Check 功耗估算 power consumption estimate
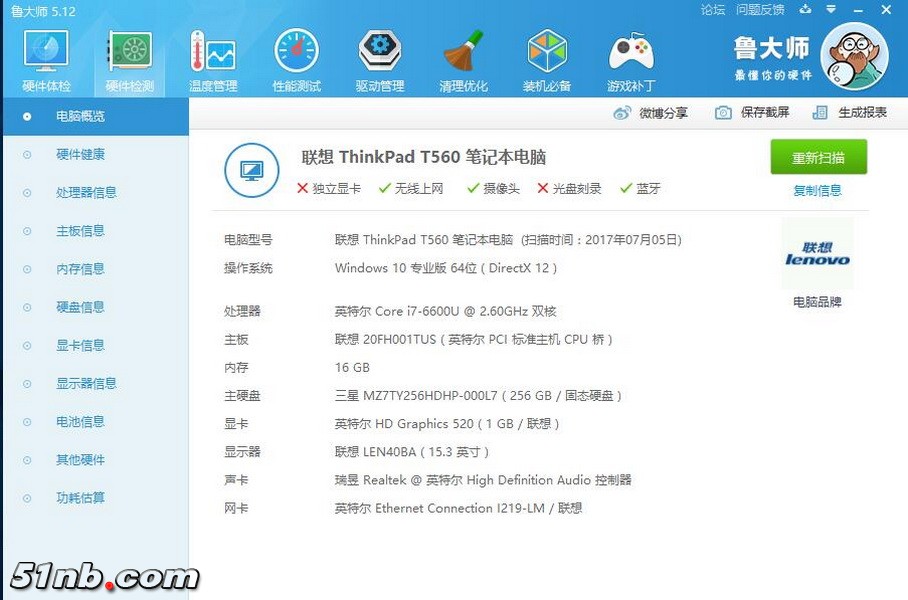908x600 pixels. [x=80, y=498]
